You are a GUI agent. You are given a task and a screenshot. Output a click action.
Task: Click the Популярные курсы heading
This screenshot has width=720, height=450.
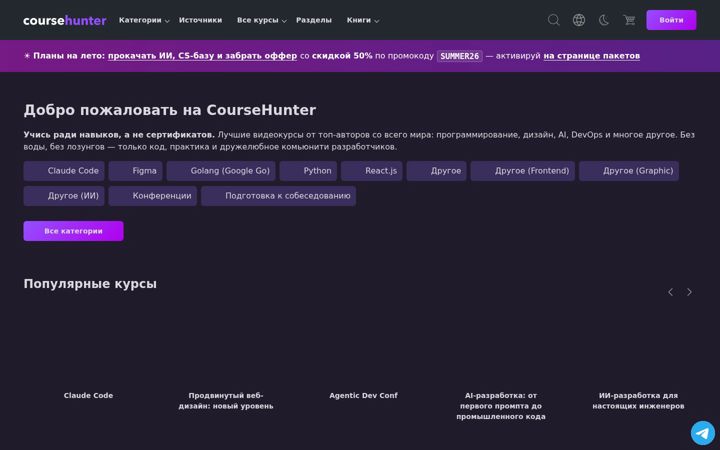pyautogui.click(x=90, y=284)
